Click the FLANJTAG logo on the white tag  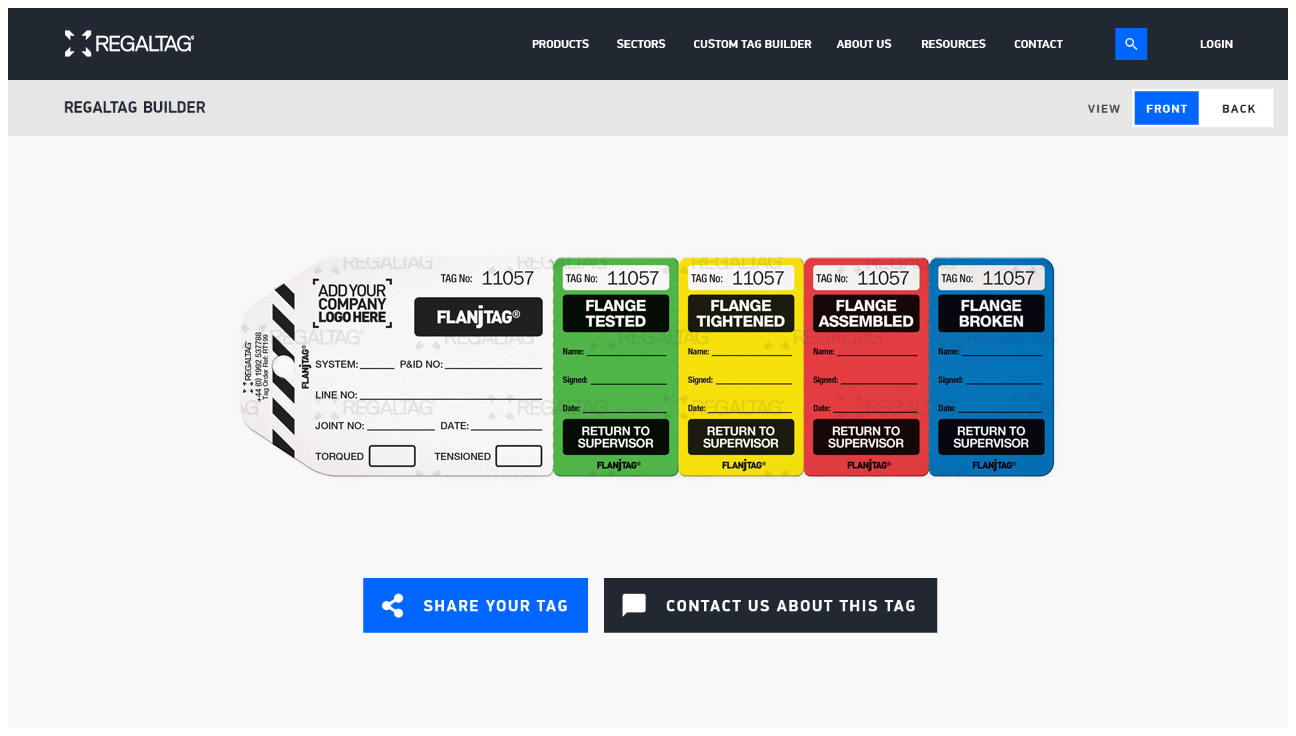click(x=478, y=317)
